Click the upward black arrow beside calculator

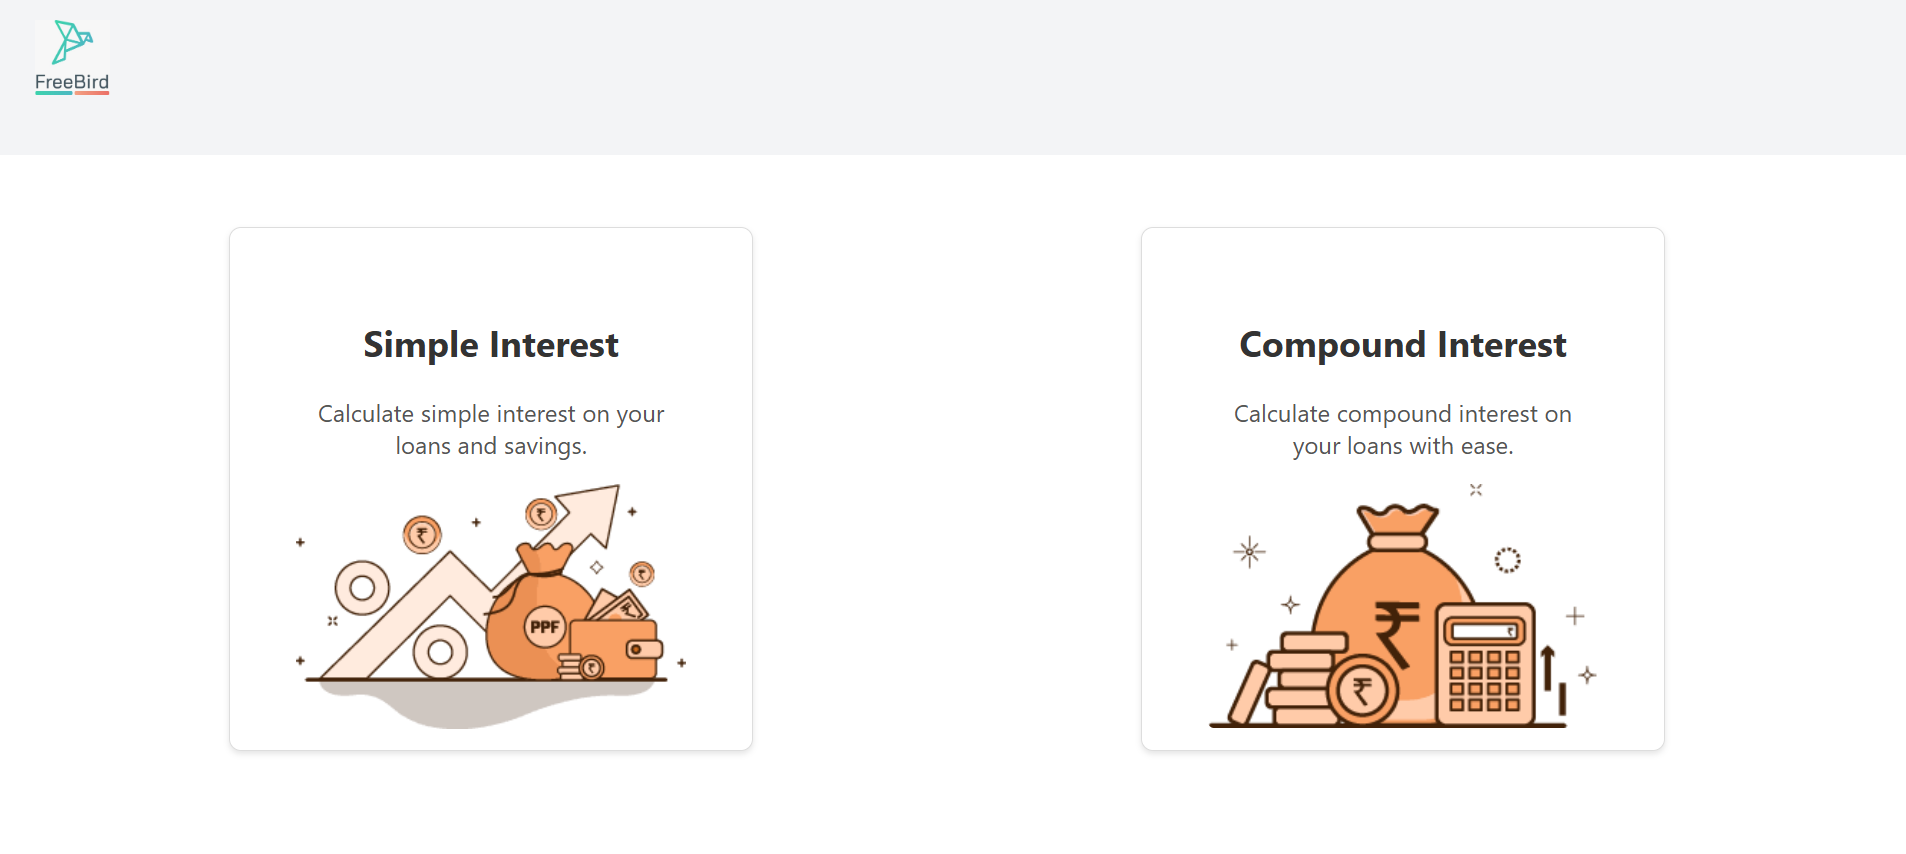(x=1548, y=668)
